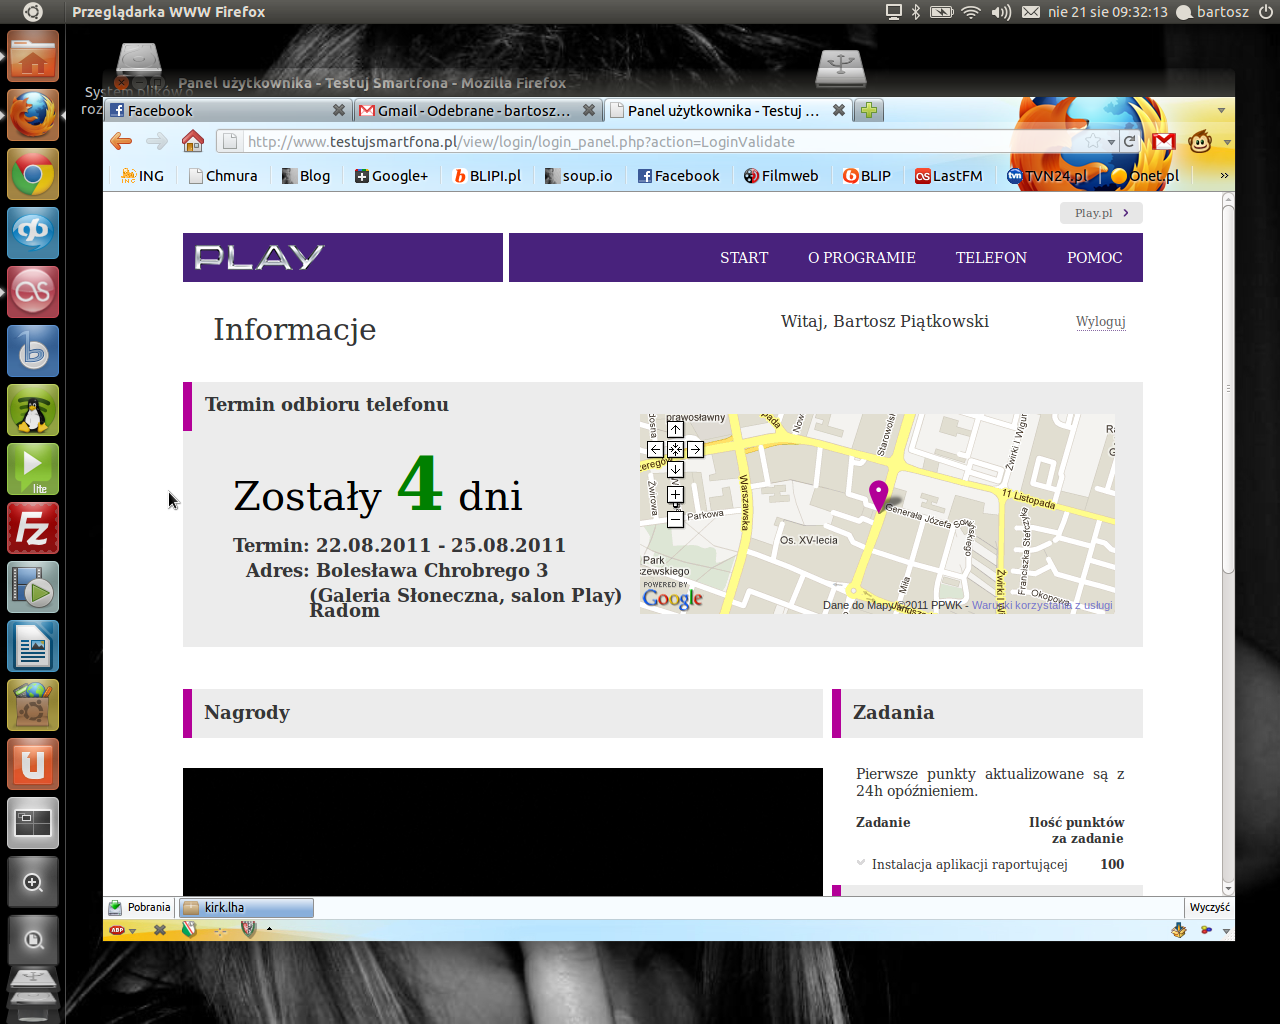Click the Wyloguj logout link
Image resolution: width=1280 pixels, height=1024 pixels.
[1100, 321]
